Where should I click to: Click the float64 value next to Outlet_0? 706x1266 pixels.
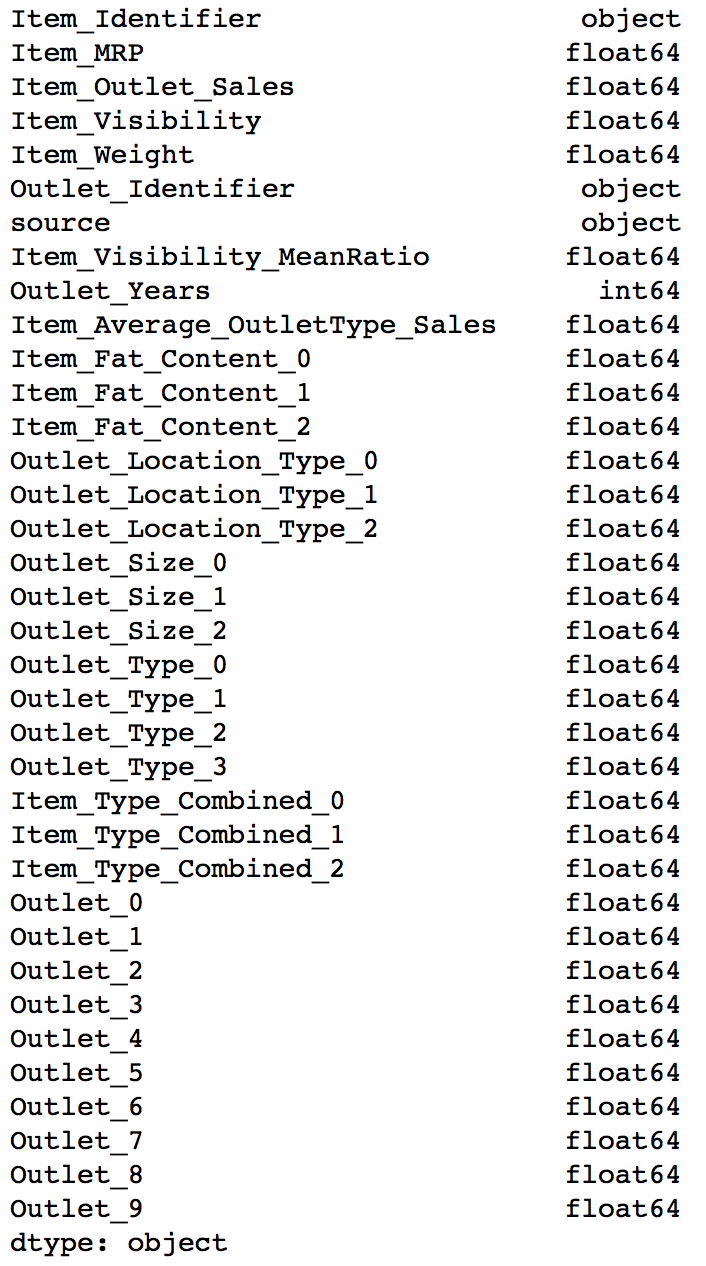622,903
